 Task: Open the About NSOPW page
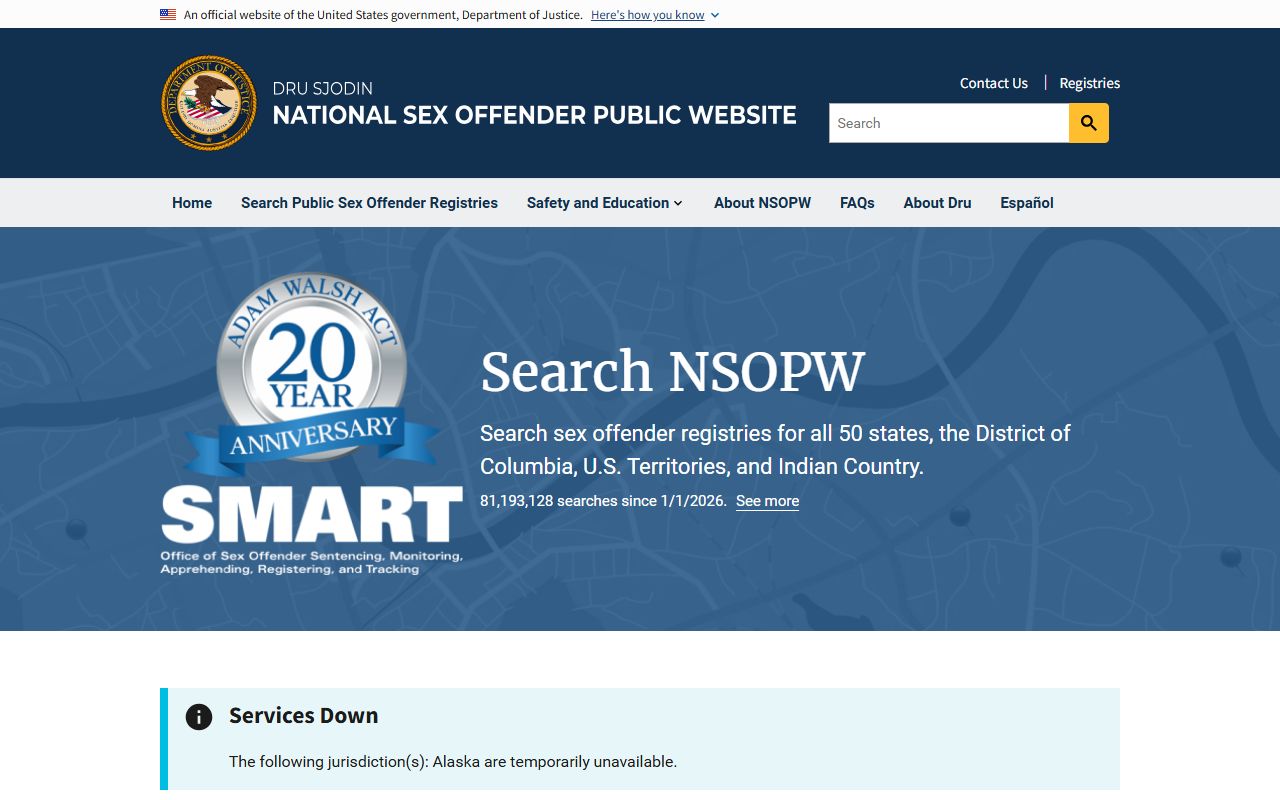coord(762,203)
